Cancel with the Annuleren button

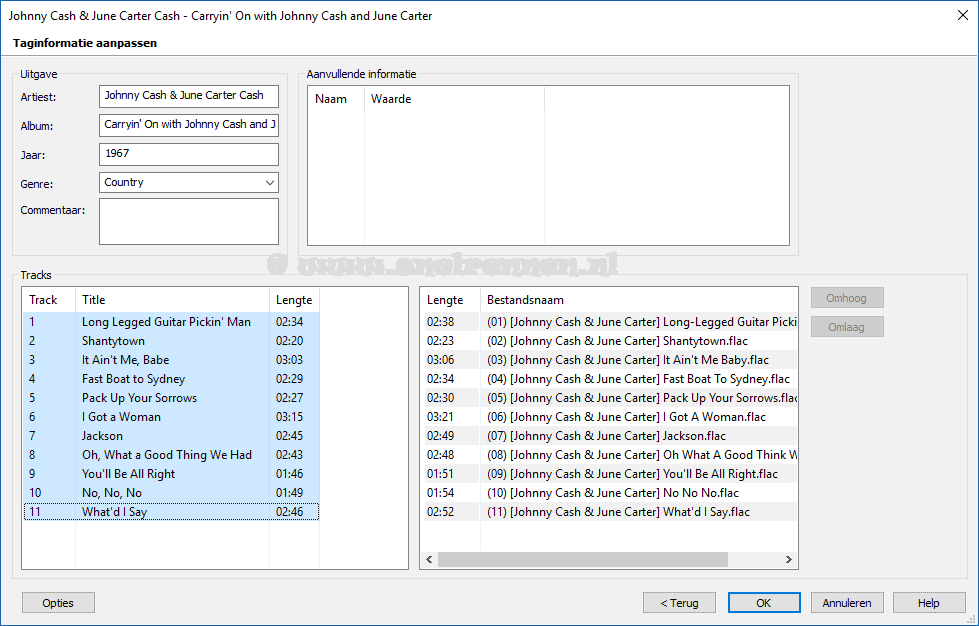coord(847,603)
